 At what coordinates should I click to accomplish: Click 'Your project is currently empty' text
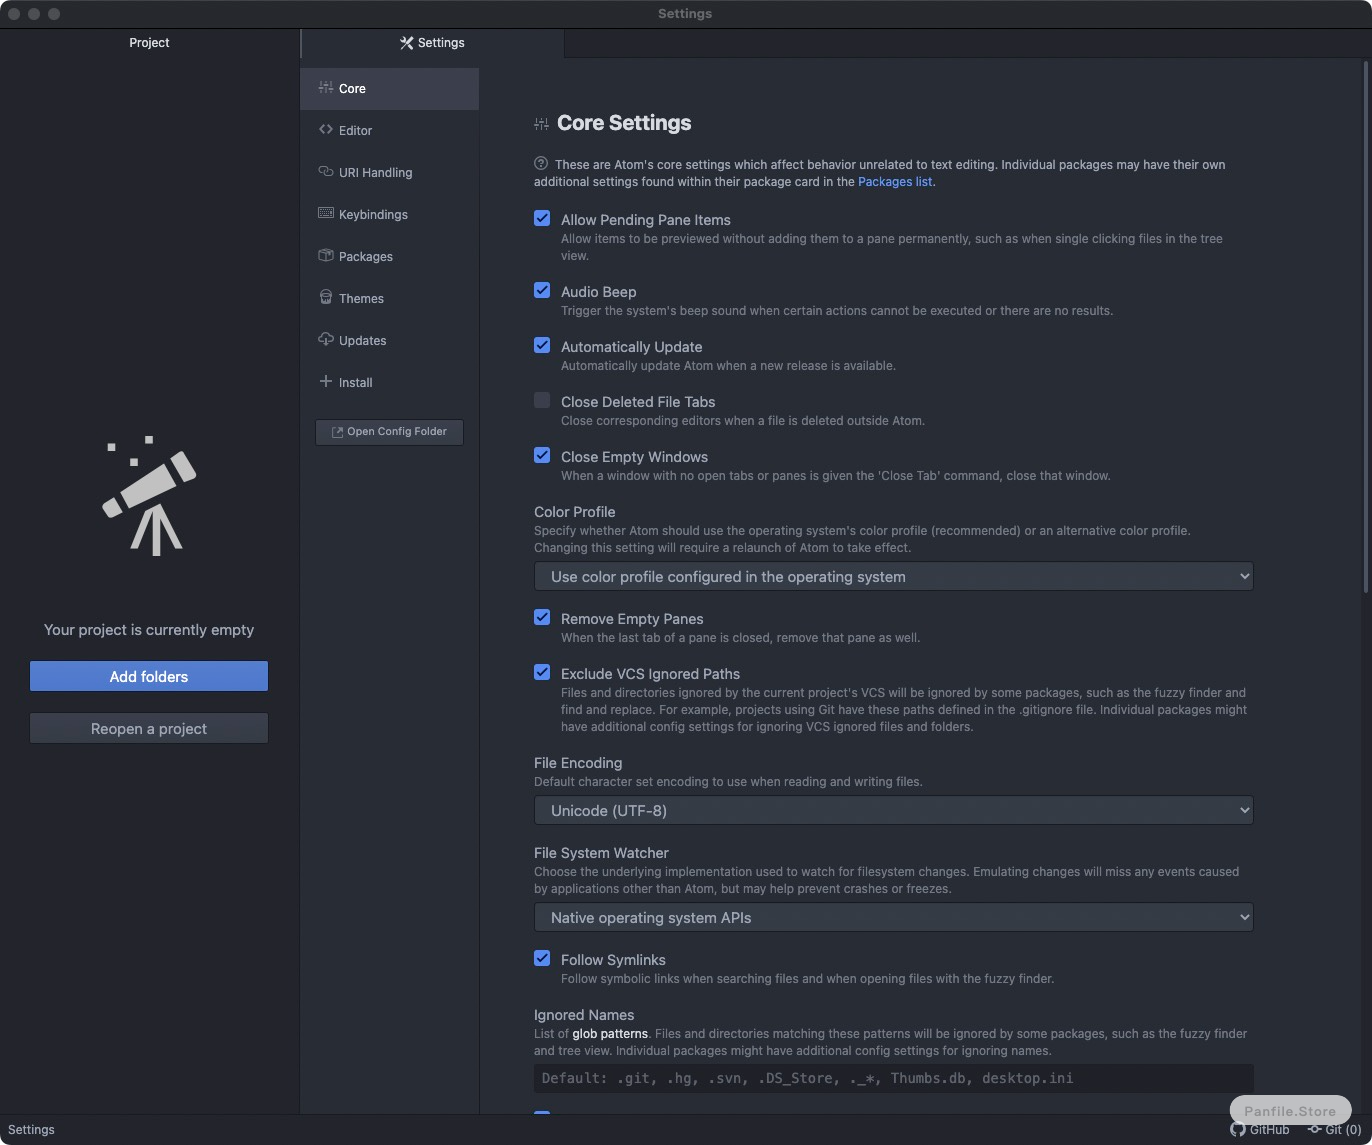pos(149,630)
